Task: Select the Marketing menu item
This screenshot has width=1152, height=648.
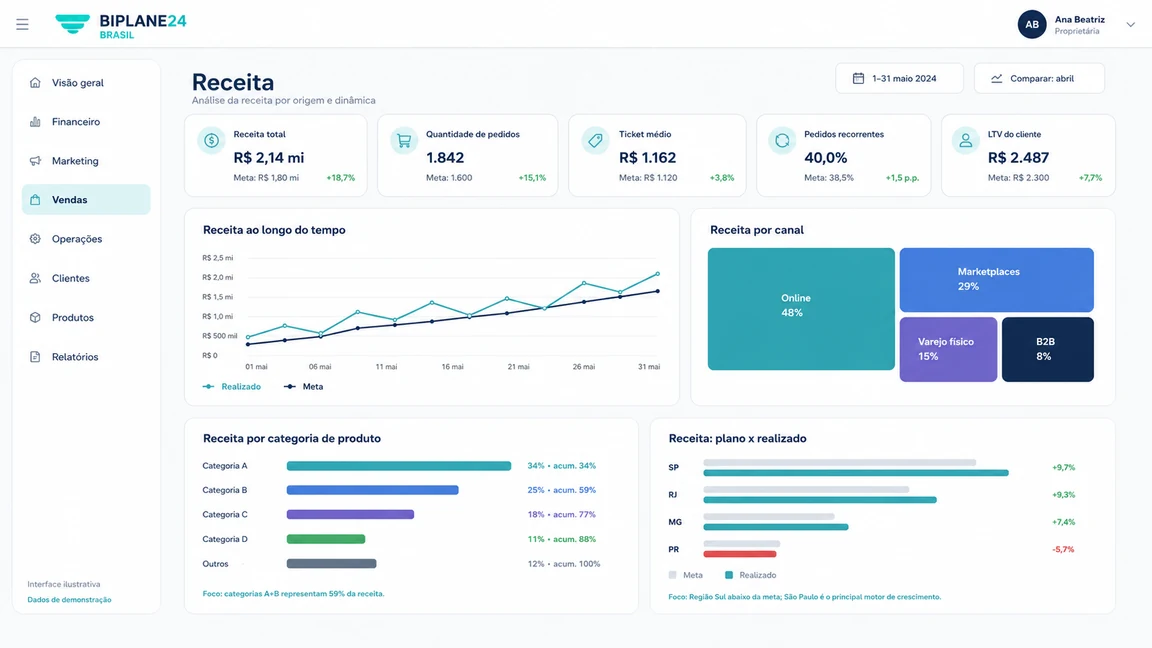Action: [x=86, y=161]
